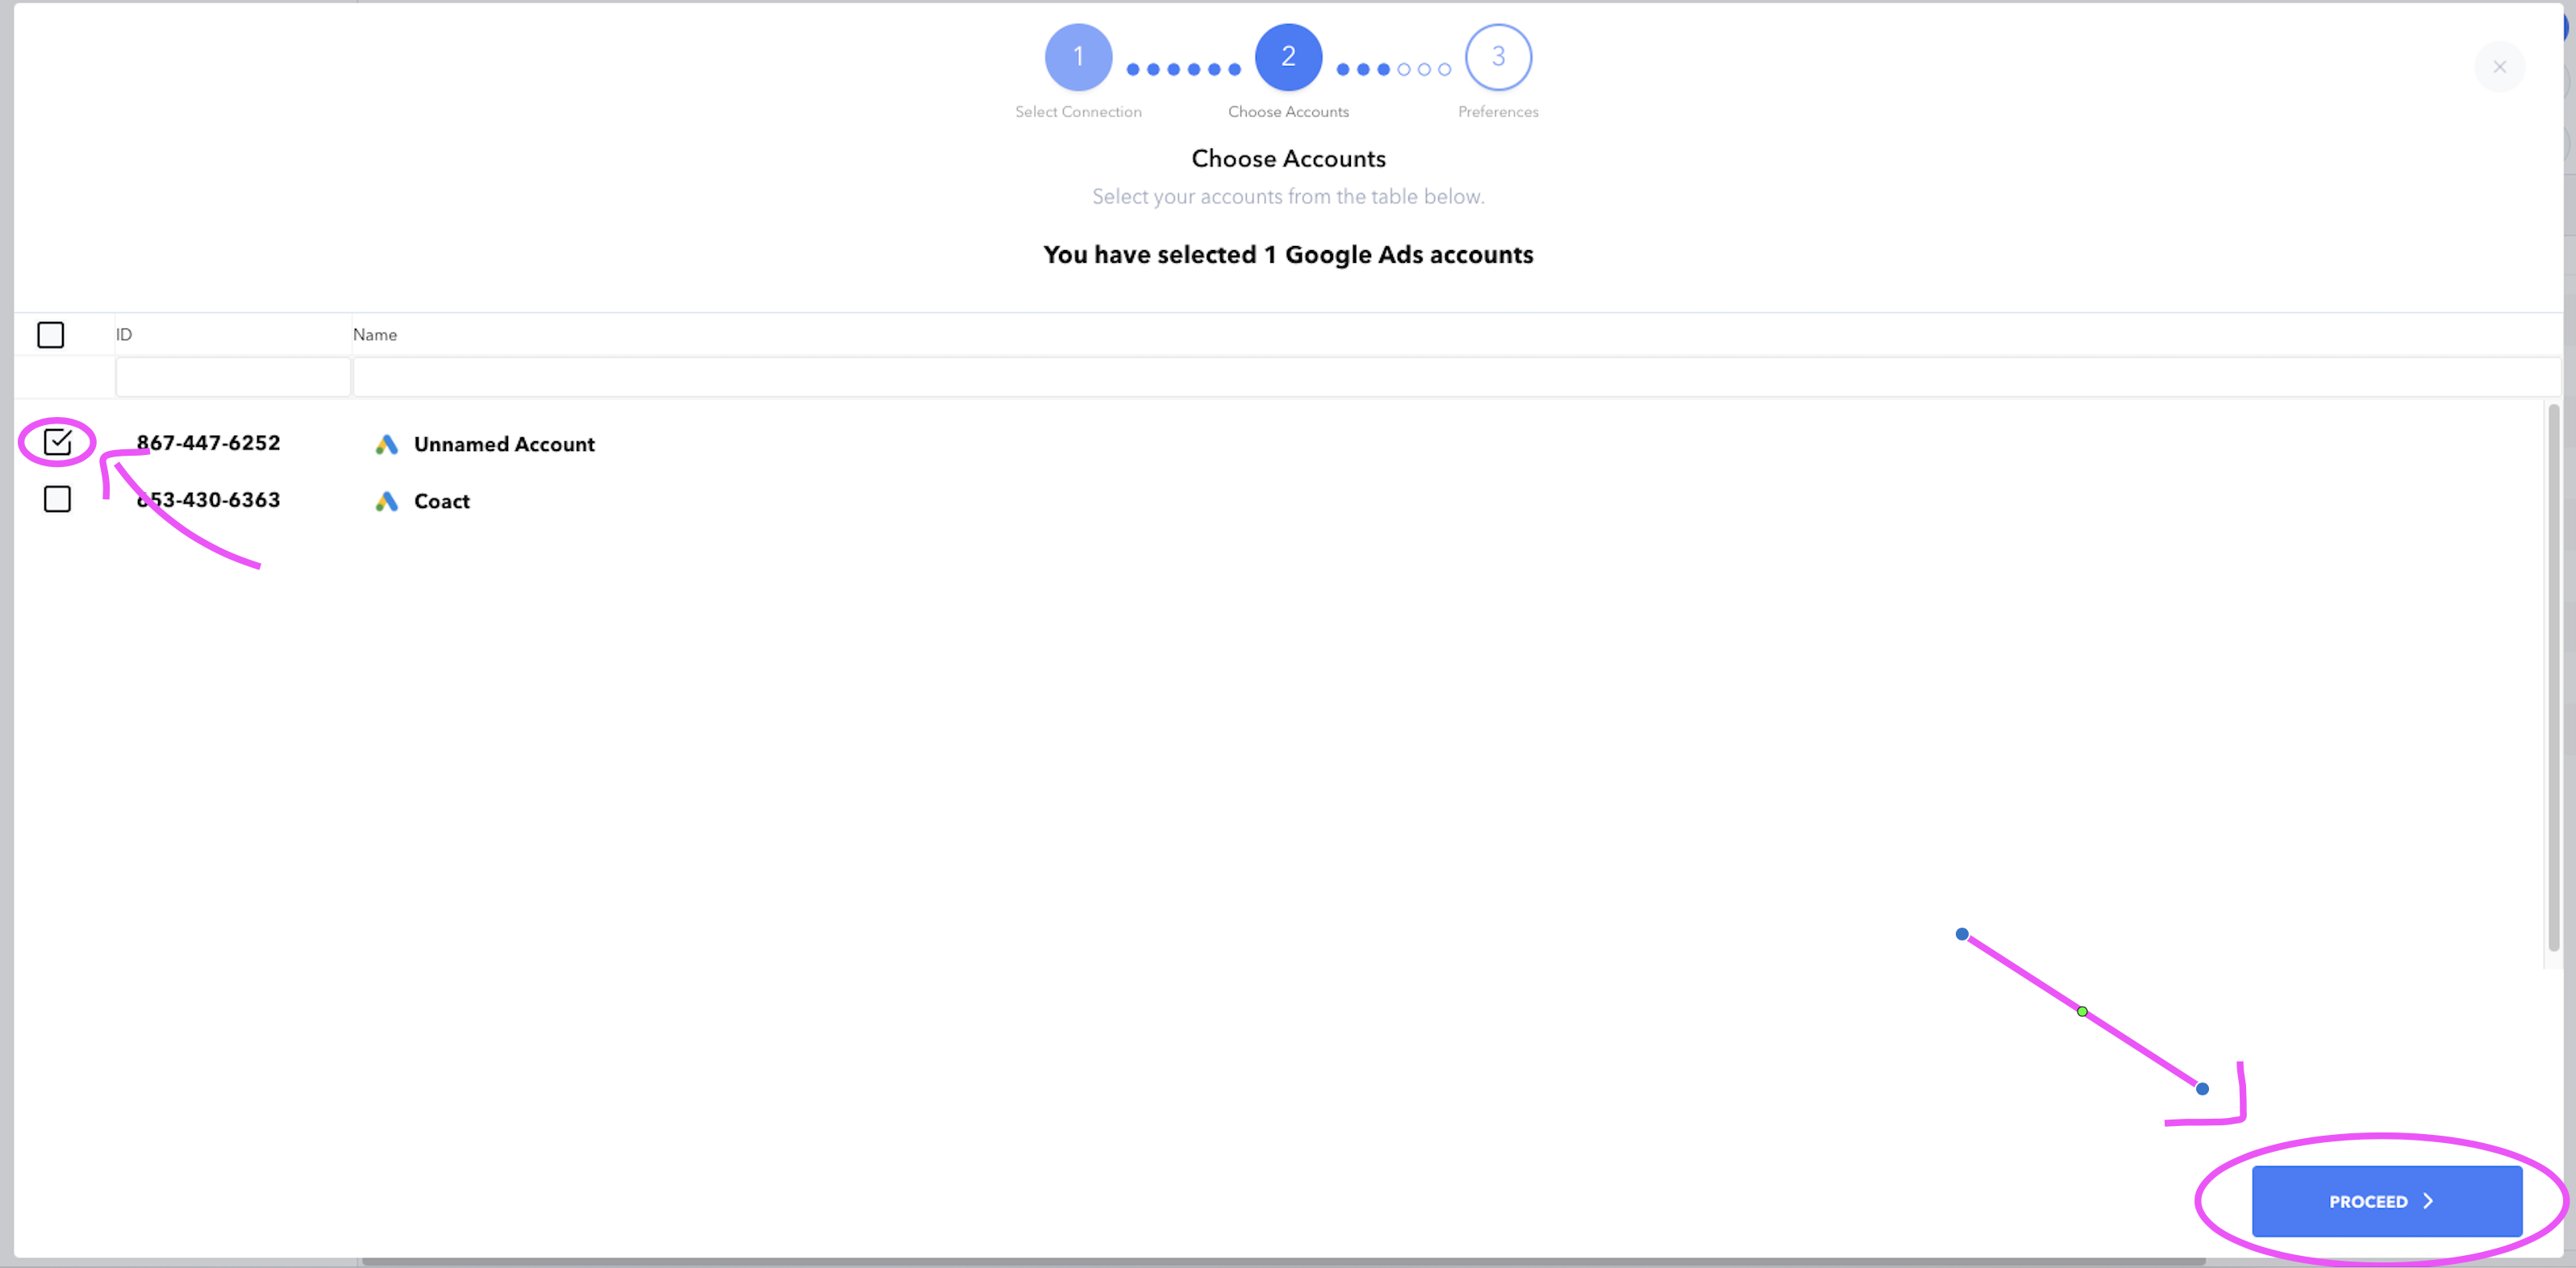Click the Google Ads icon beside Coact
The width and height of the screenshot is (2576, 1268).
pyautogui.click(x=387, y=501)
